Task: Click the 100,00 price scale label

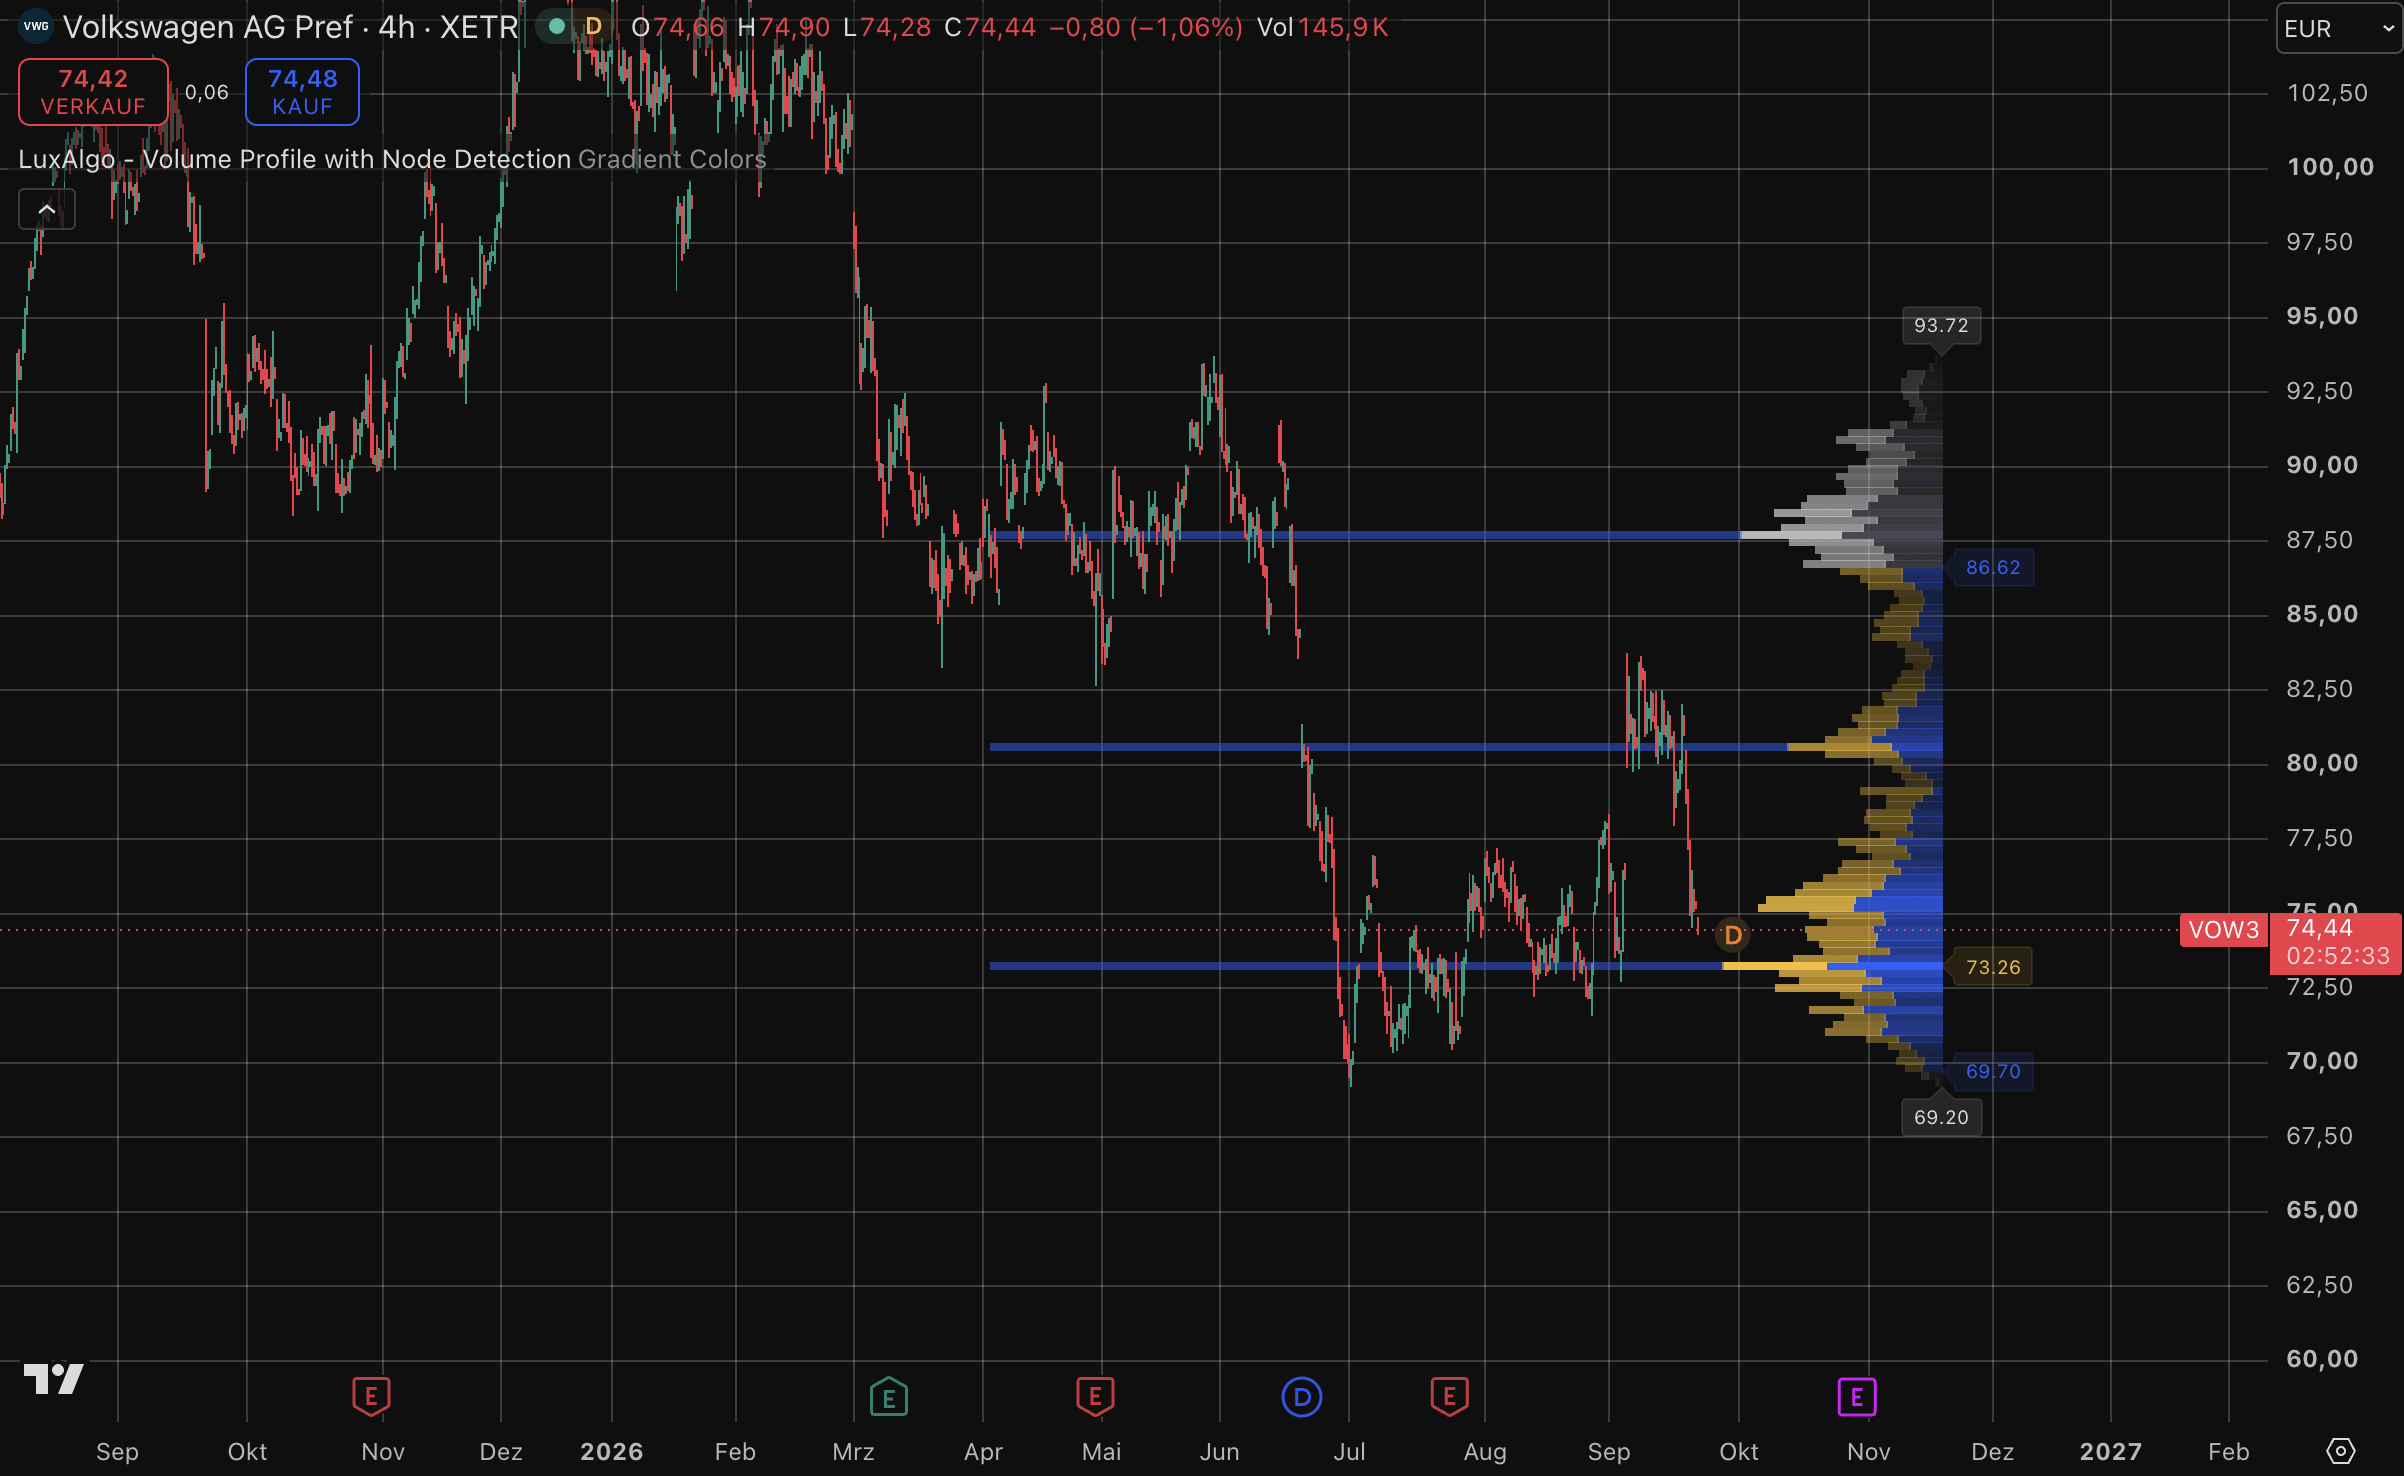Action: 2330,167
